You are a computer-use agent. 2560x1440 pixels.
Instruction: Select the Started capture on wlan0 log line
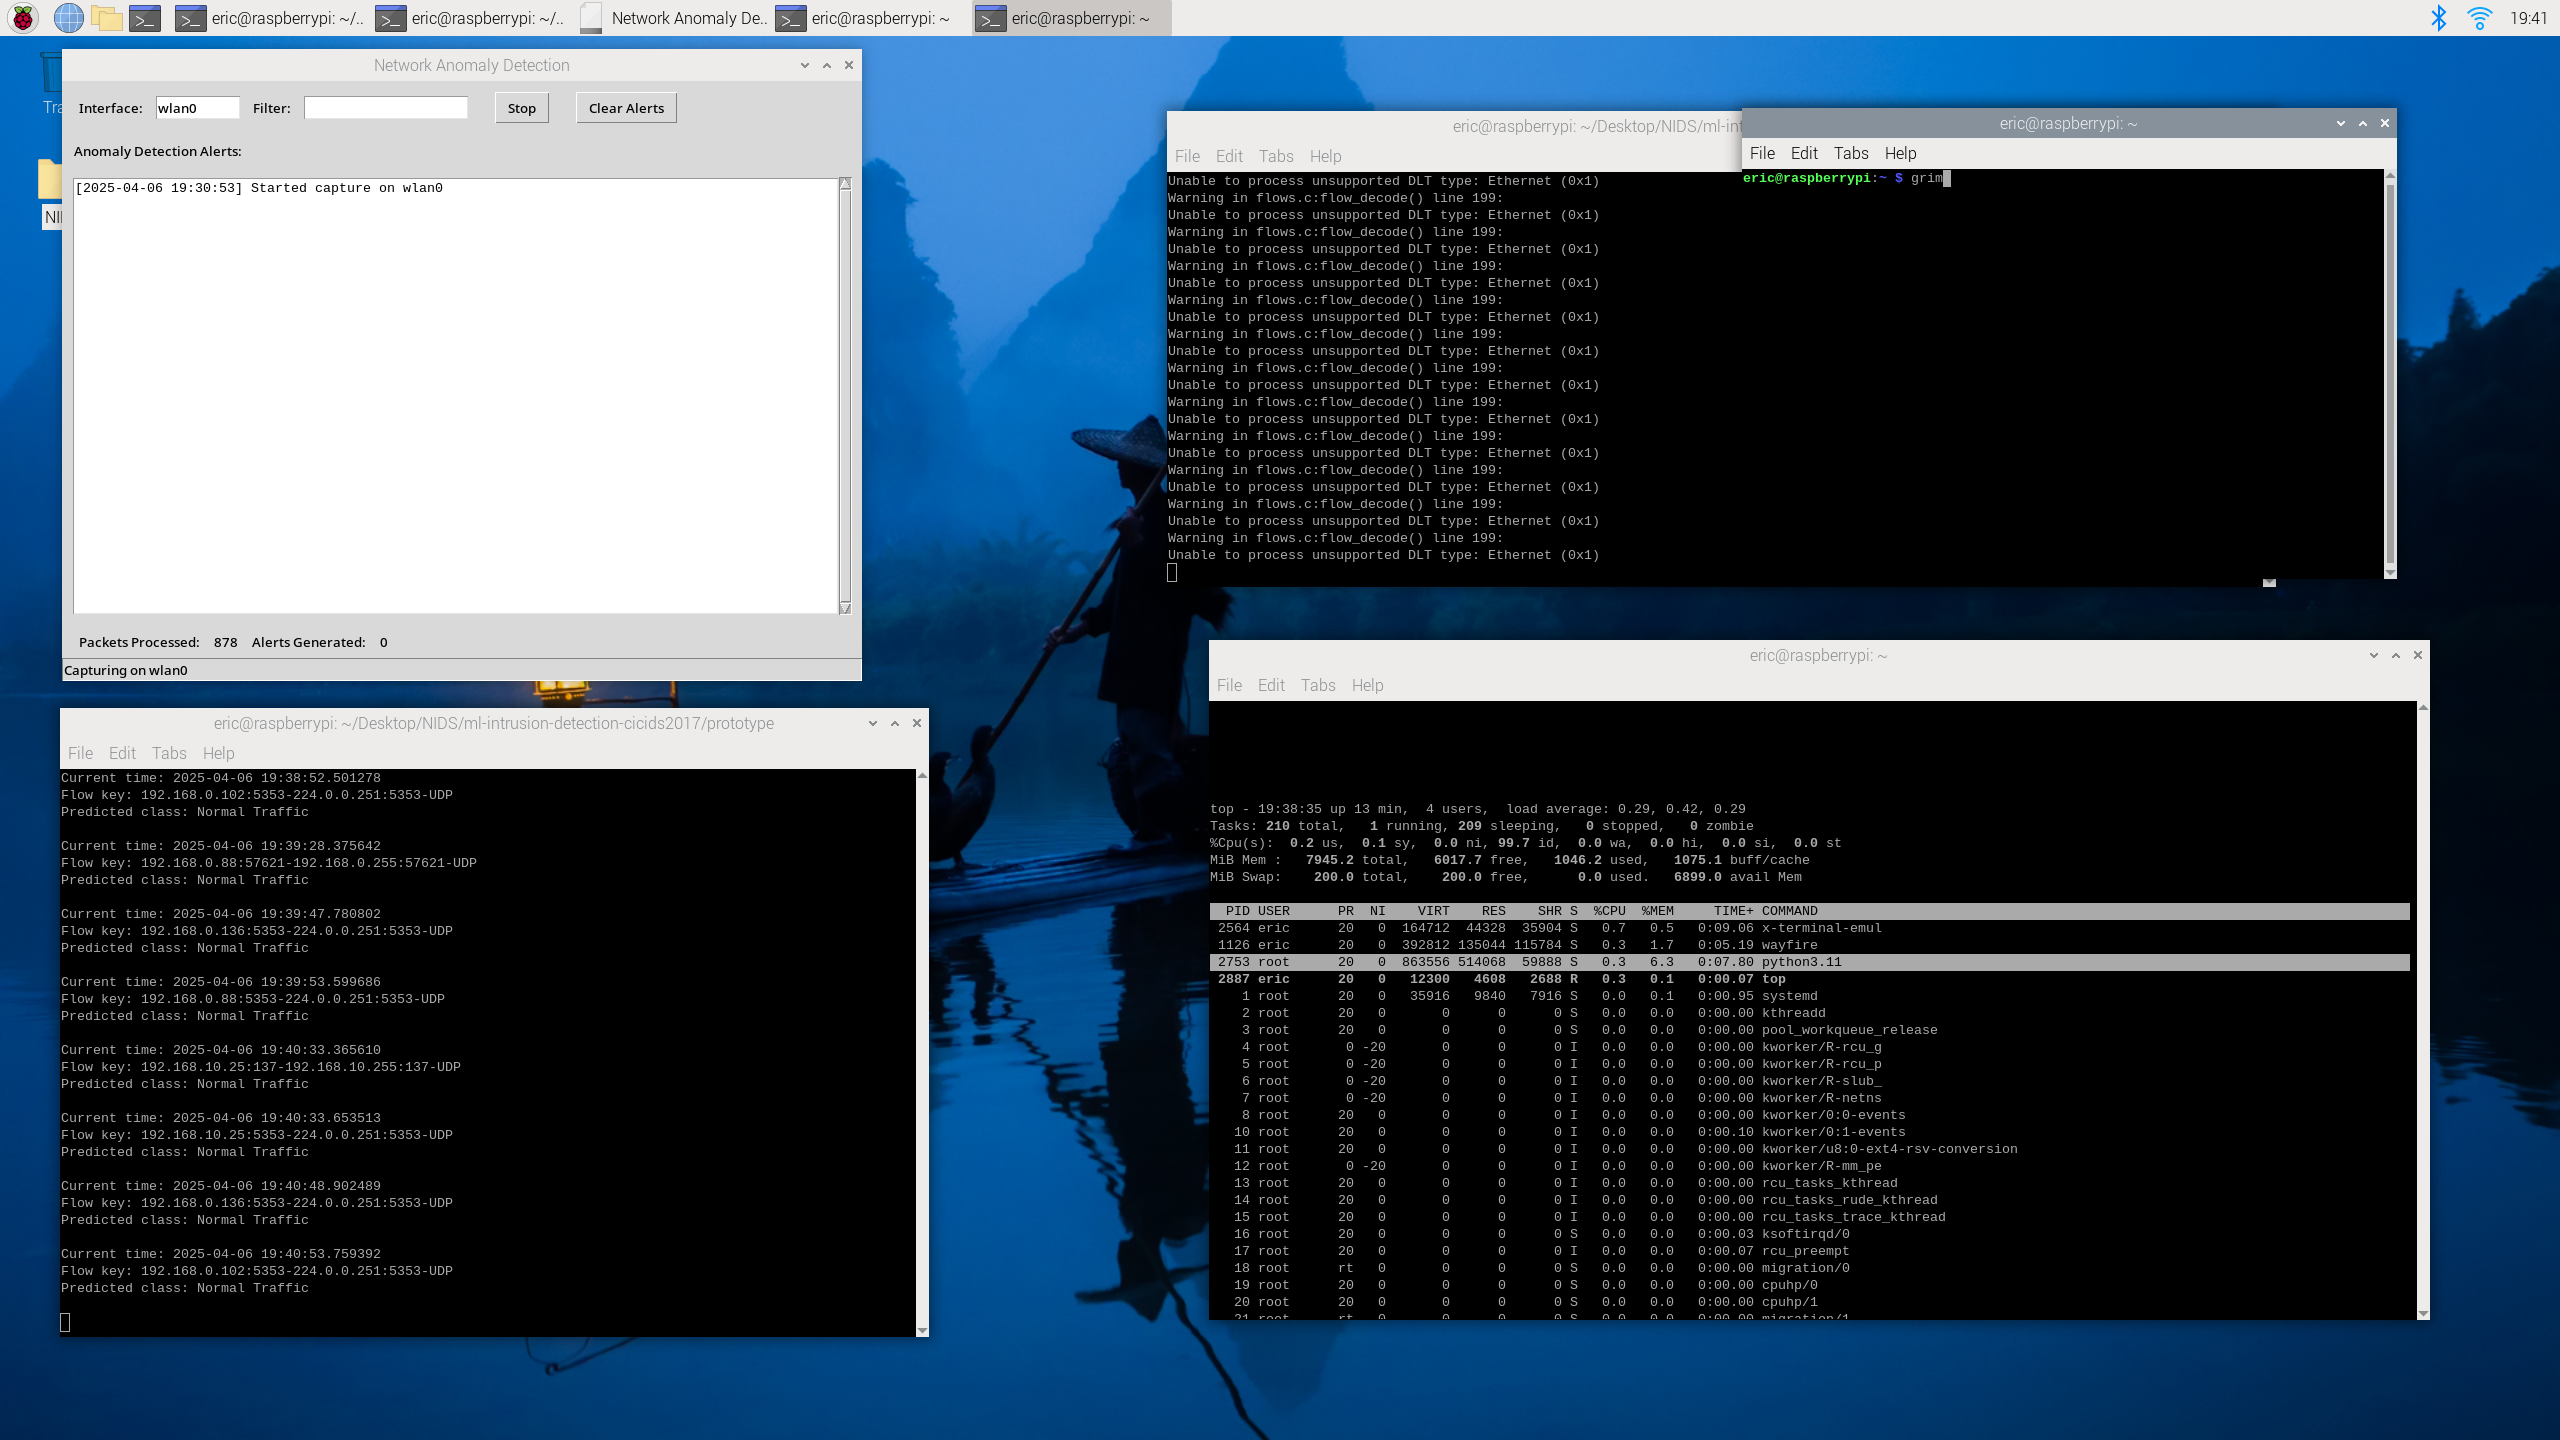[259, 188]
